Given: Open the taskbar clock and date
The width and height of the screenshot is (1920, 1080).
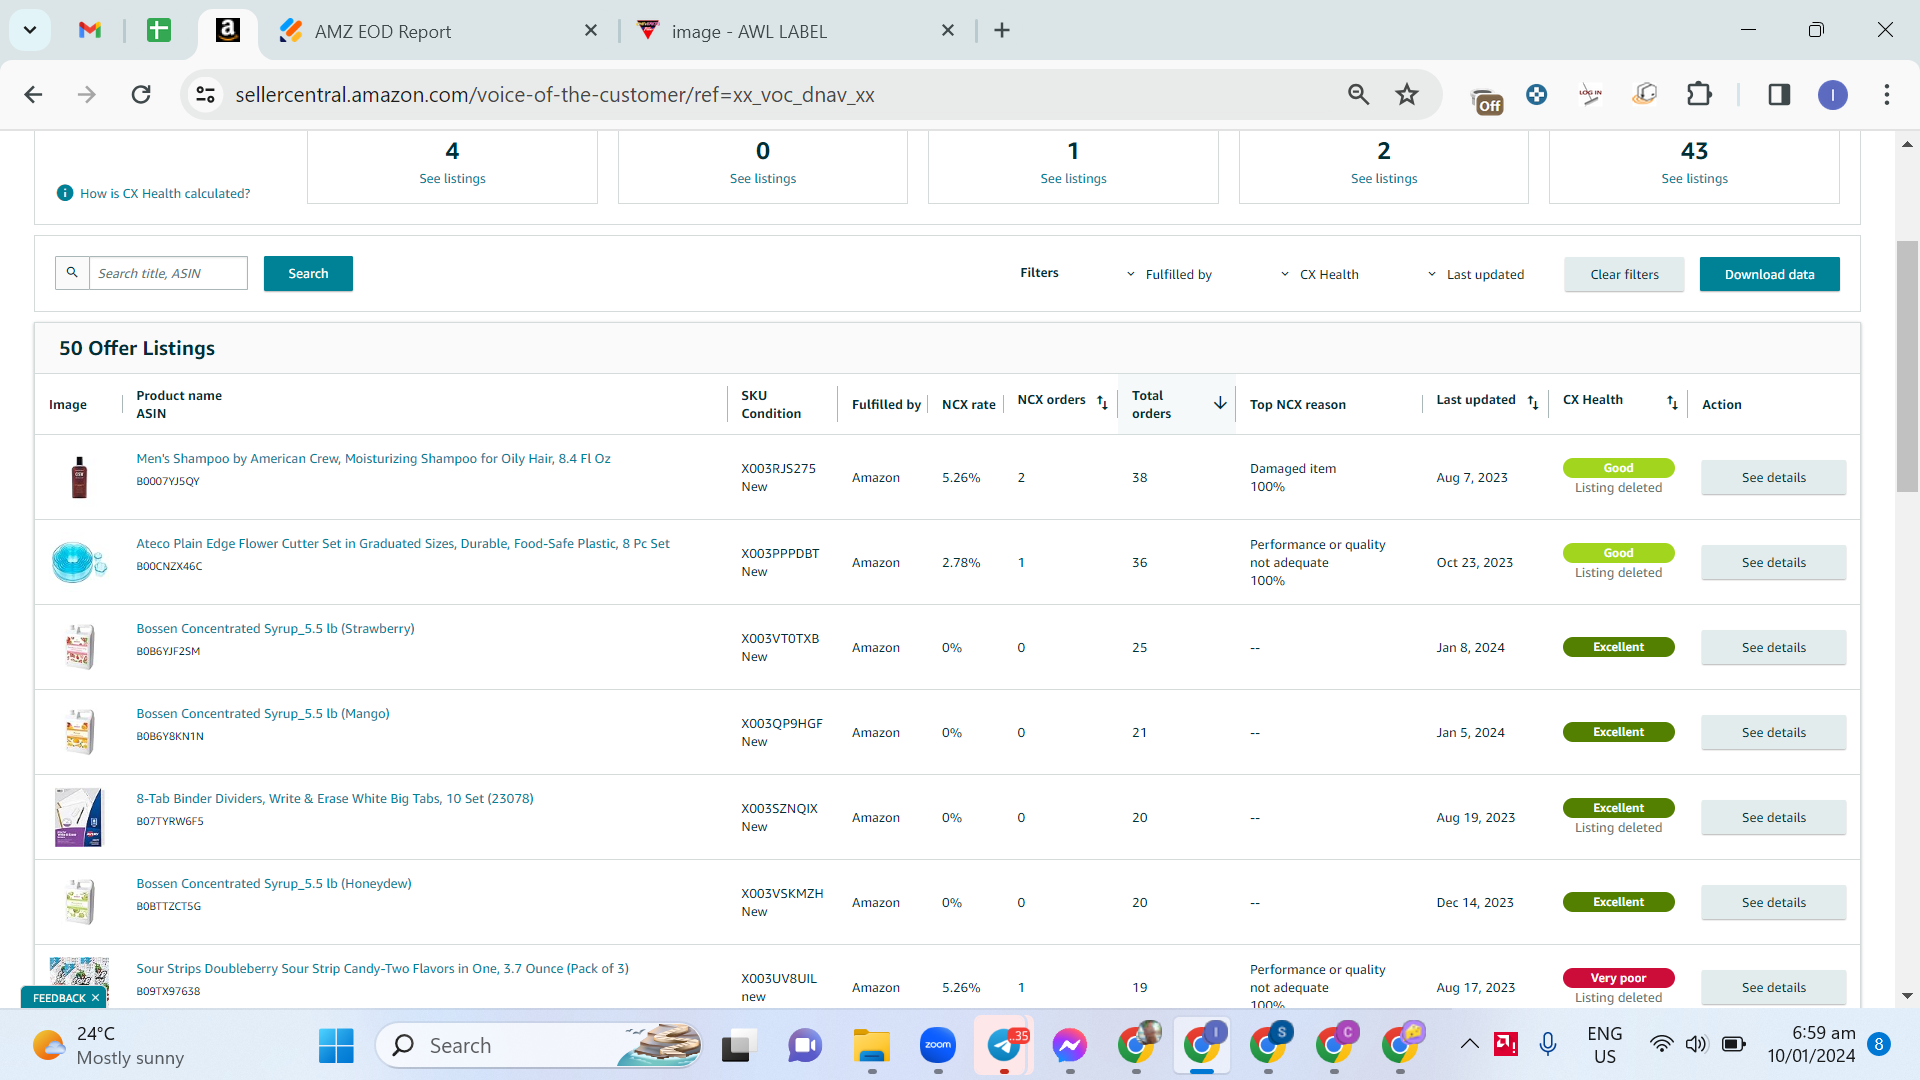Looking at the screenshot, I should [1811, 1045].
